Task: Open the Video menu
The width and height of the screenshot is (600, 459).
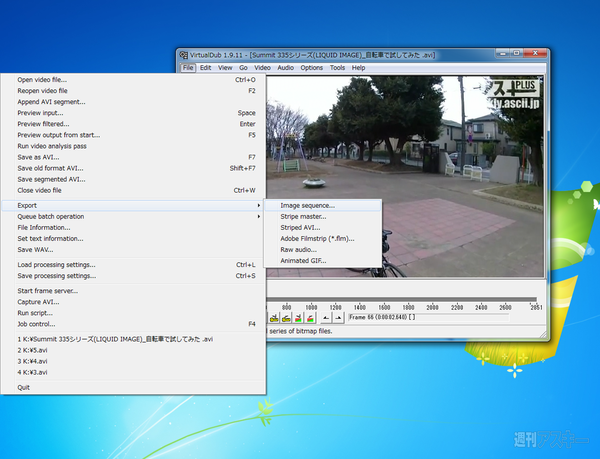Action: 262,68
